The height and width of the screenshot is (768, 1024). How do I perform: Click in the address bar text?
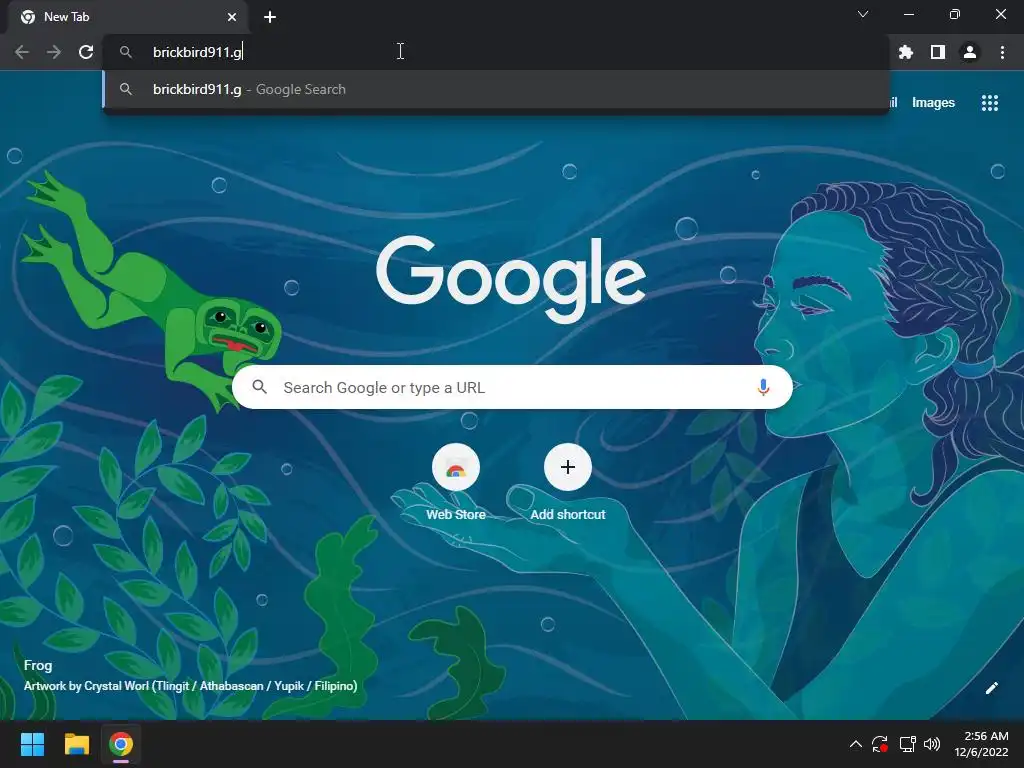tap(197, 52)
